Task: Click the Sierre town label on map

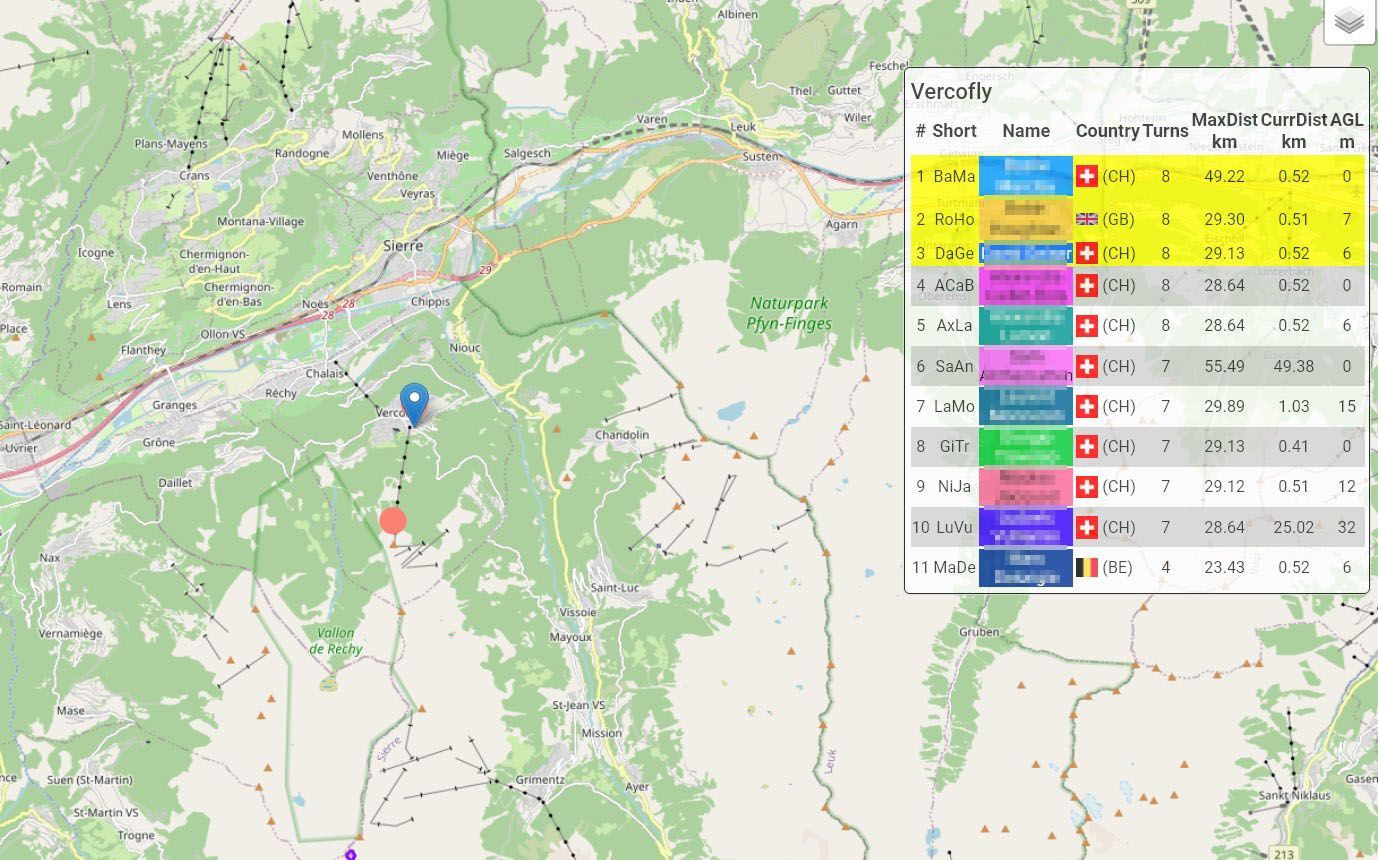Action: pos(403,245)
